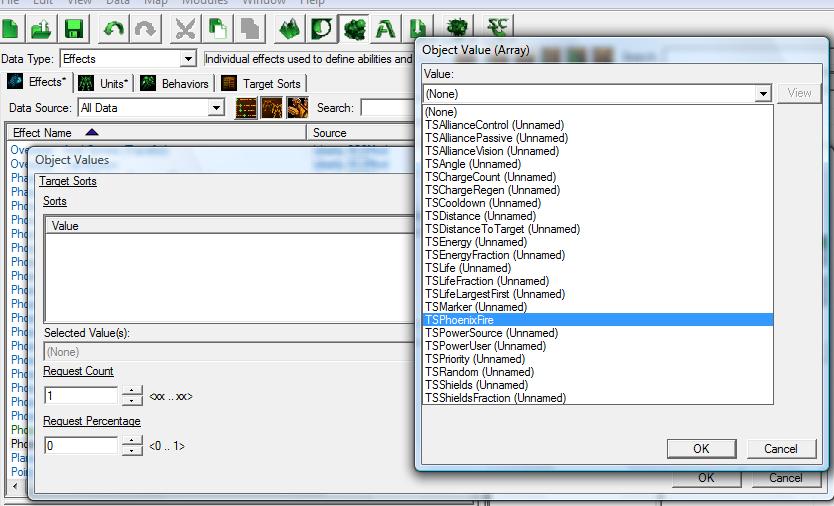Click OK in the Object Value (Array) dialog
This screenshot has height=506, width=834.
click(x=701, y=449)
